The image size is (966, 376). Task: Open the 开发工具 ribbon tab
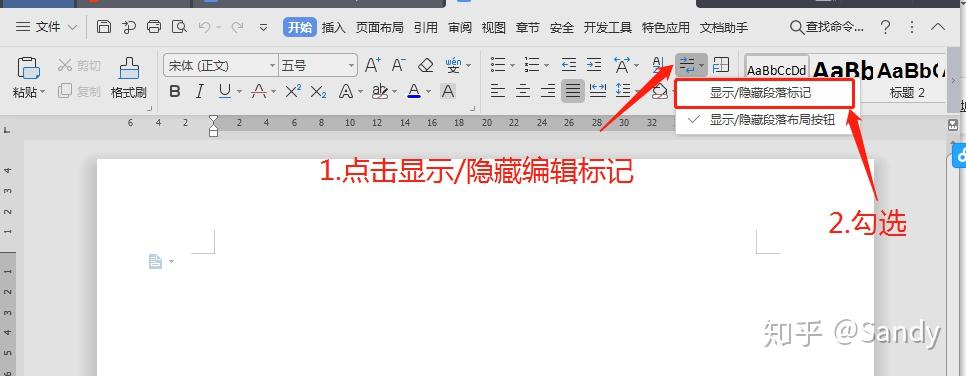pos(607,28)
